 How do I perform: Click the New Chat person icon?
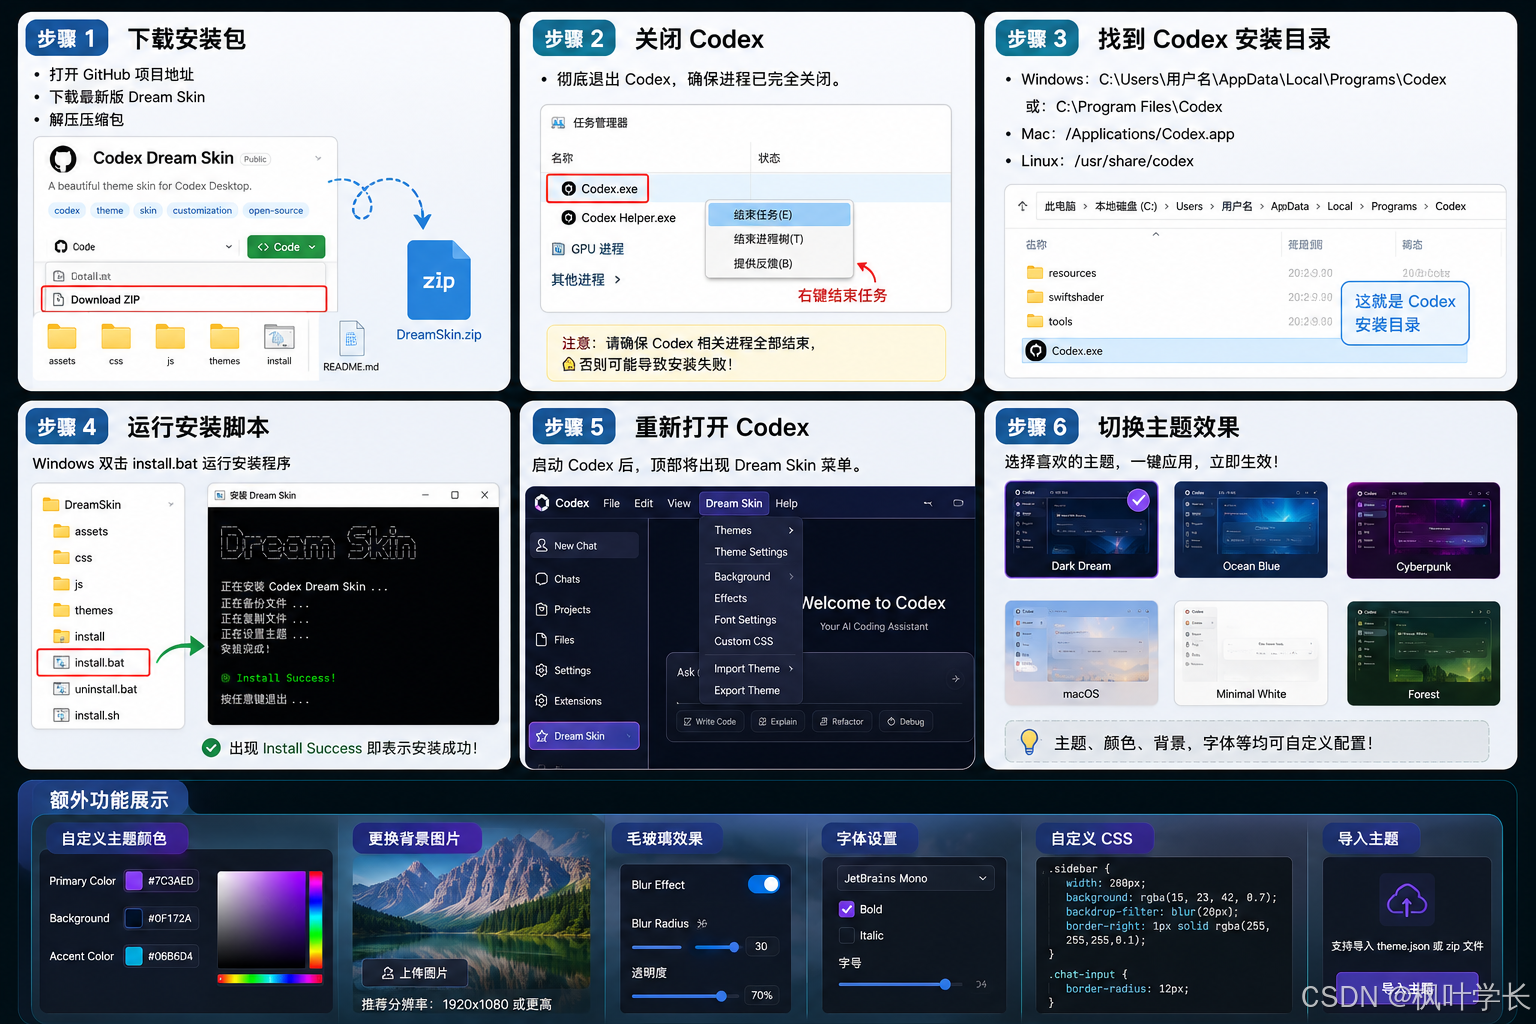[x=542, y=546]
